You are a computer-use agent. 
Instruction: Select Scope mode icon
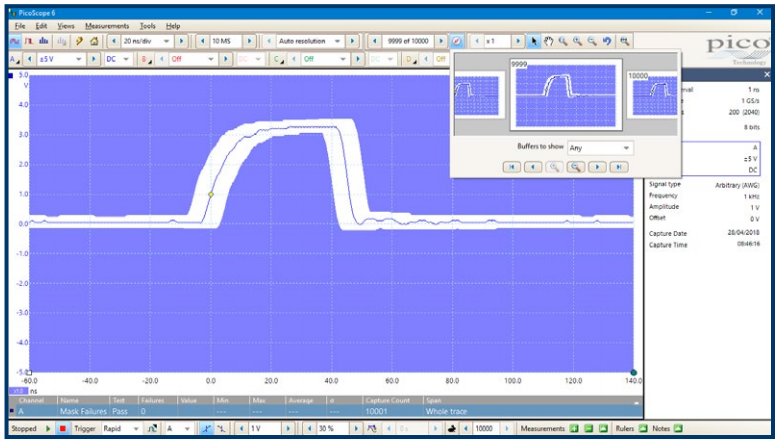pos(15,41)
